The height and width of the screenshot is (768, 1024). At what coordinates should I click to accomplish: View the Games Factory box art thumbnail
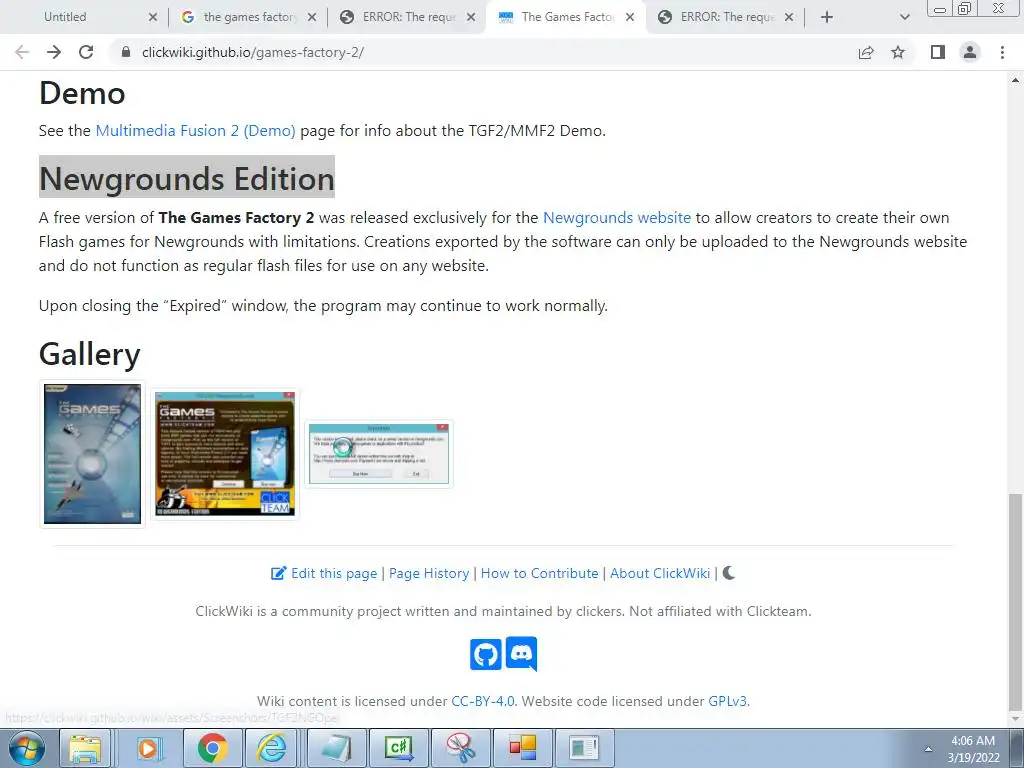pyautogui.click(x=92, y=454)
